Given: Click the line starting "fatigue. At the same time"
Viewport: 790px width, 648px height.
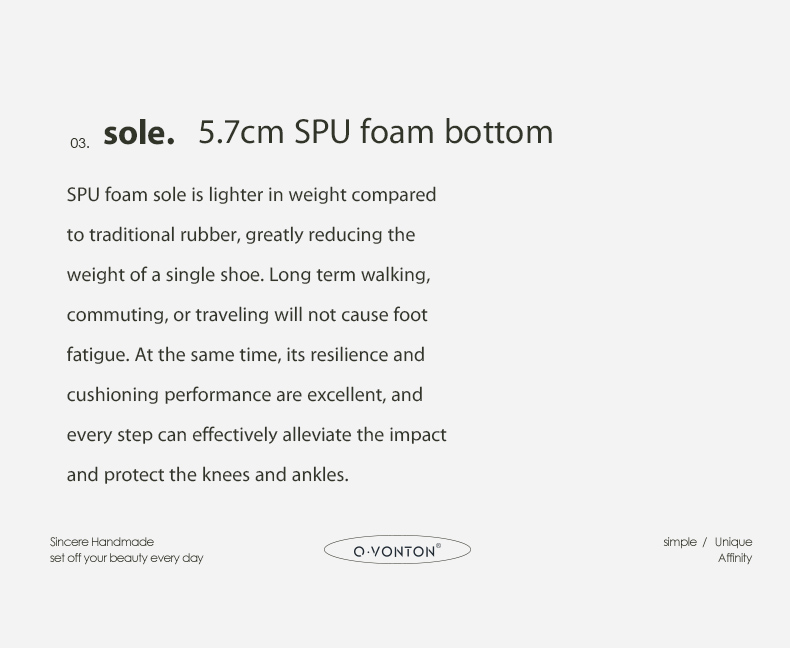Looking at the screenshot, I should pyautogui.click(x=245, y=355).
